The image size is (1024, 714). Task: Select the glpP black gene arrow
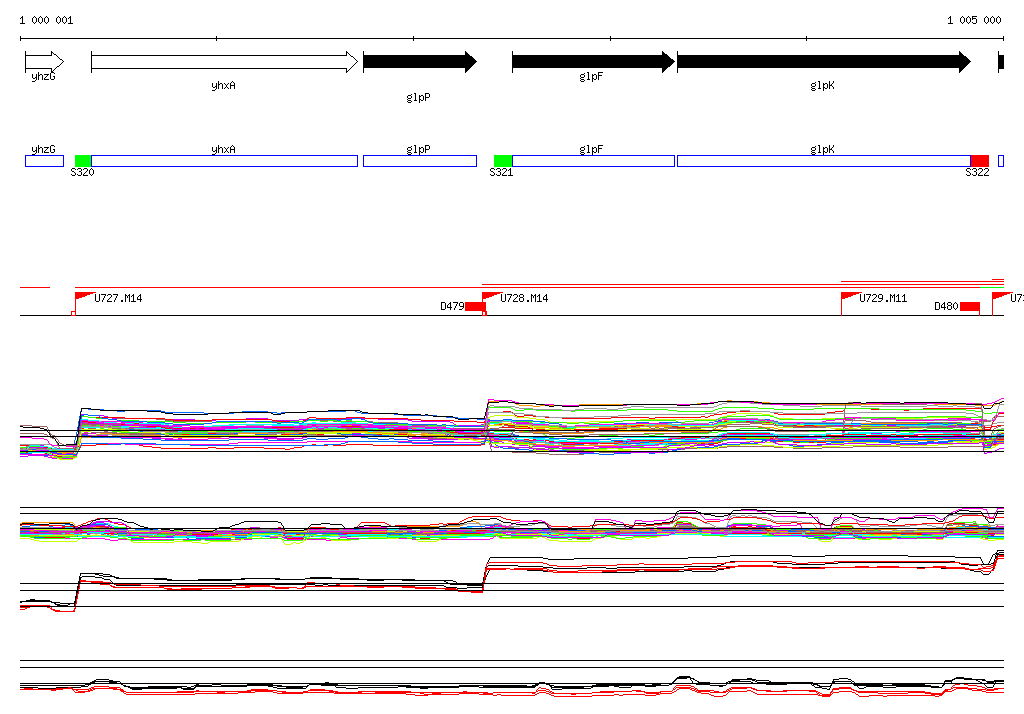[420, 62]
